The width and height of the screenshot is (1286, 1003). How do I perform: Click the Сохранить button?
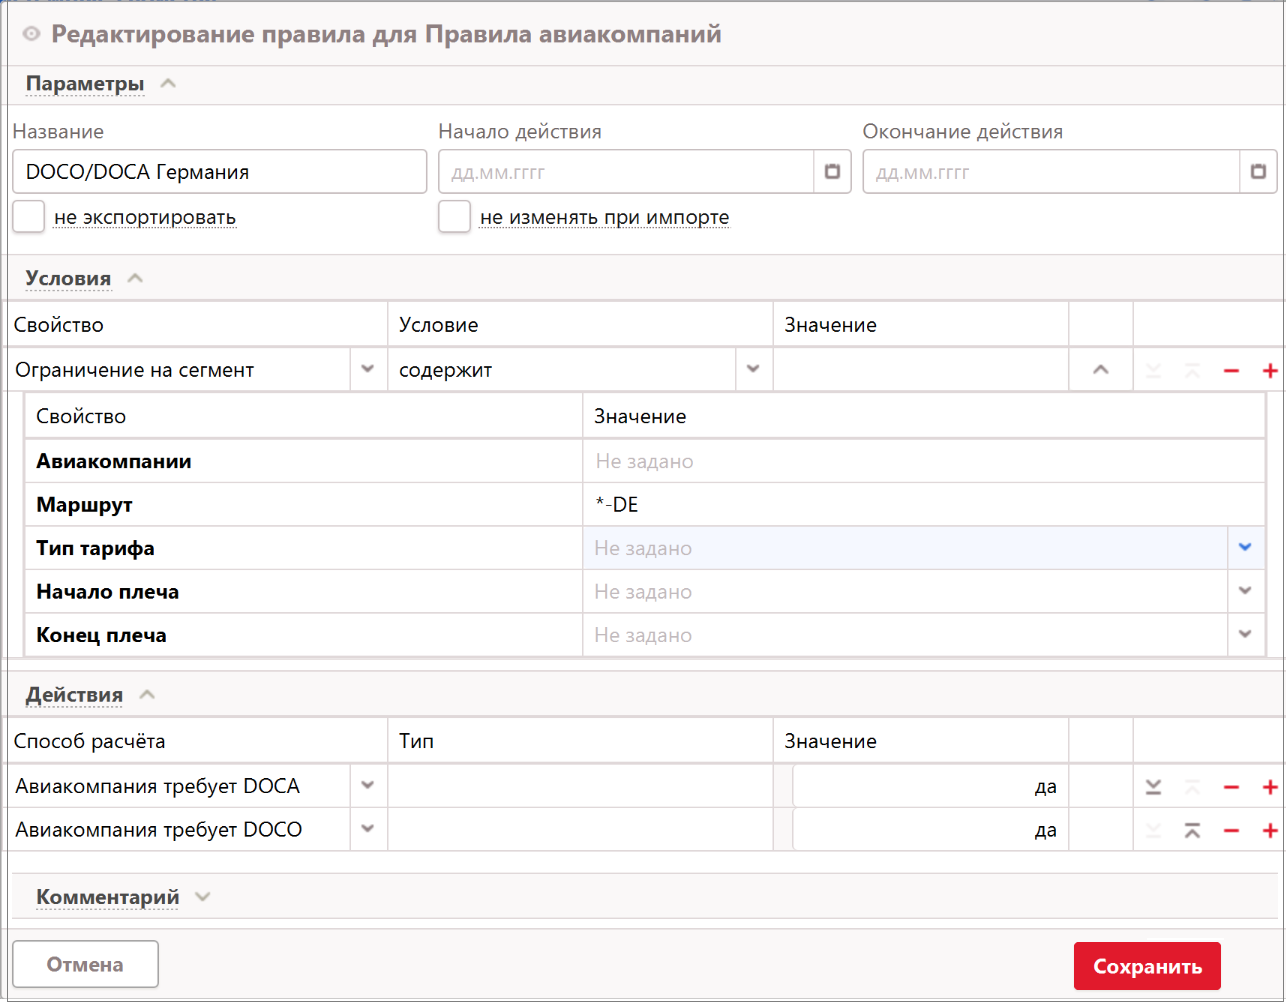[1146, 966]
